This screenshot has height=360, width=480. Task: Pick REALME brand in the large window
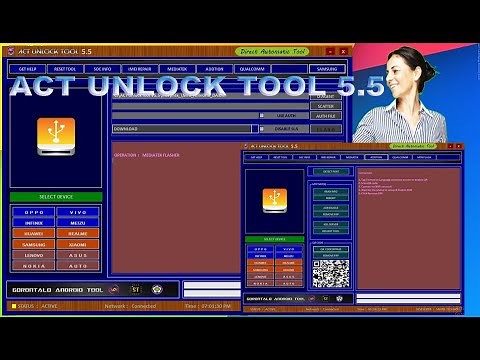(78, 234)
